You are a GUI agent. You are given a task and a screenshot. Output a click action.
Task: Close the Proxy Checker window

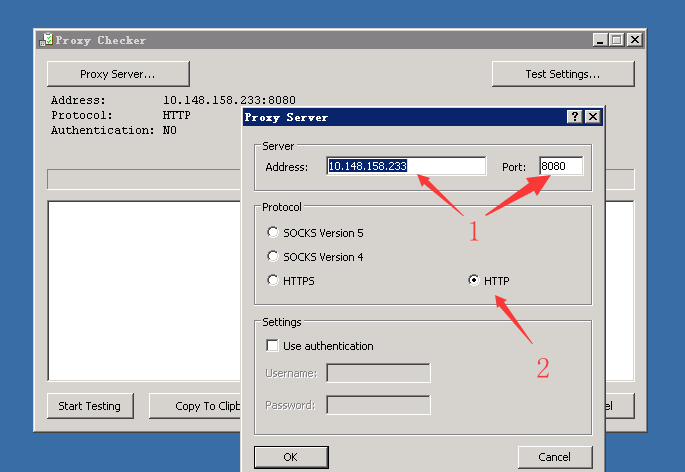635,40
